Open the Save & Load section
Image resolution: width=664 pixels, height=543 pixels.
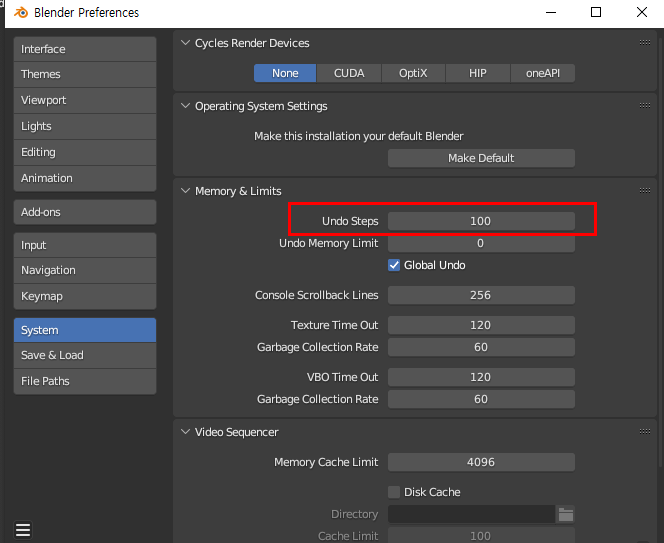point(85,355)
